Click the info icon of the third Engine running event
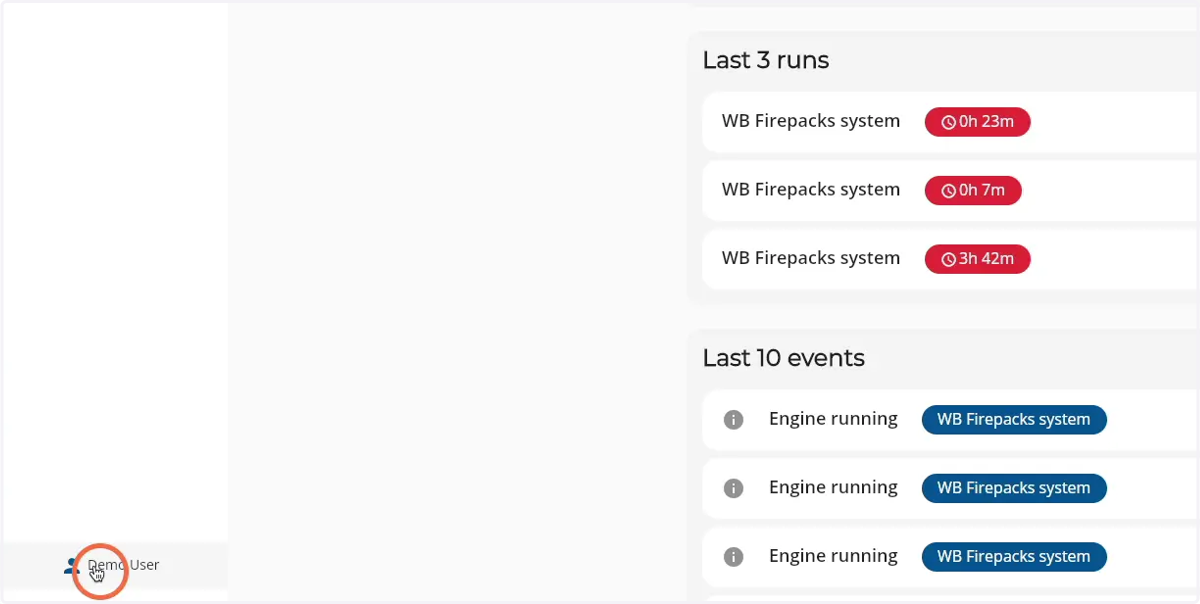 [733, 557]
